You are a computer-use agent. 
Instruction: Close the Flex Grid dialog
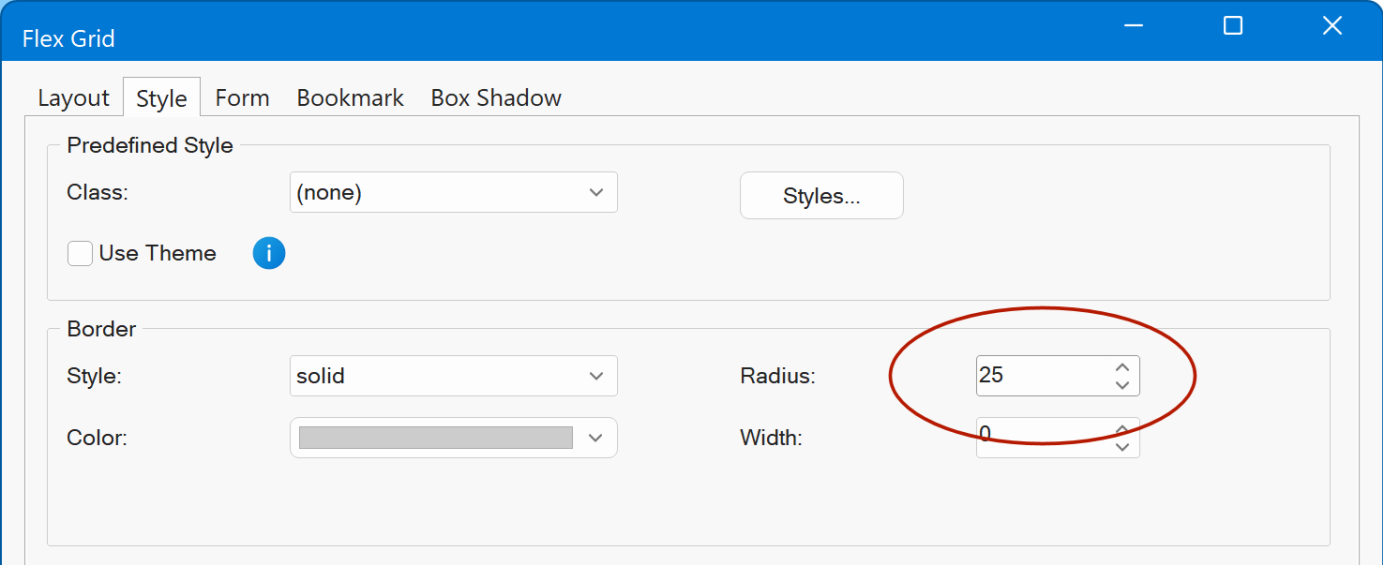coord(1332,26)
